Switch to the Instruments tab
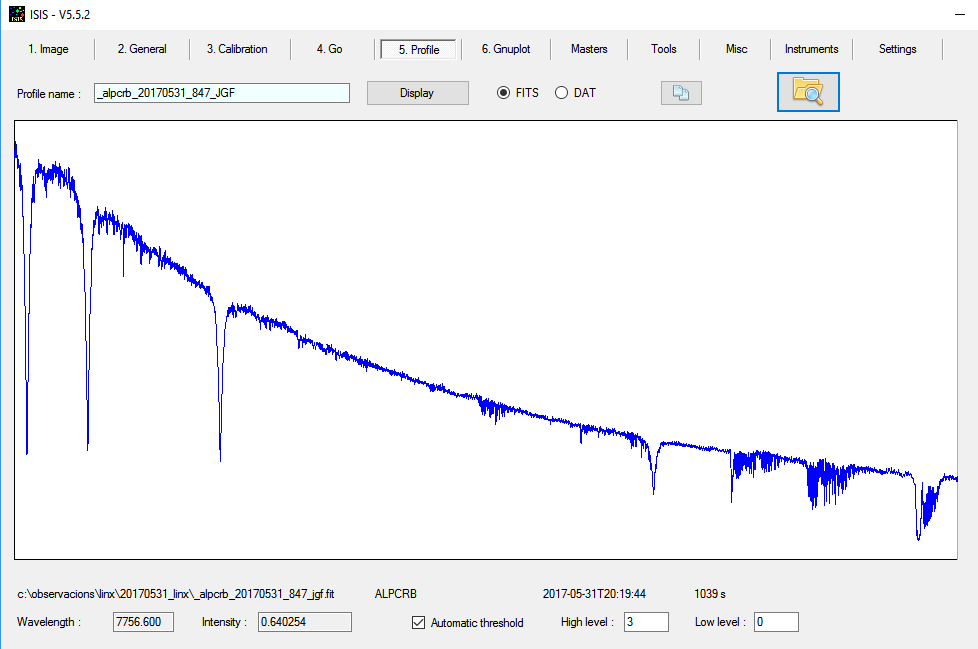Screen dimensions: 978x649 click(811, 48)
